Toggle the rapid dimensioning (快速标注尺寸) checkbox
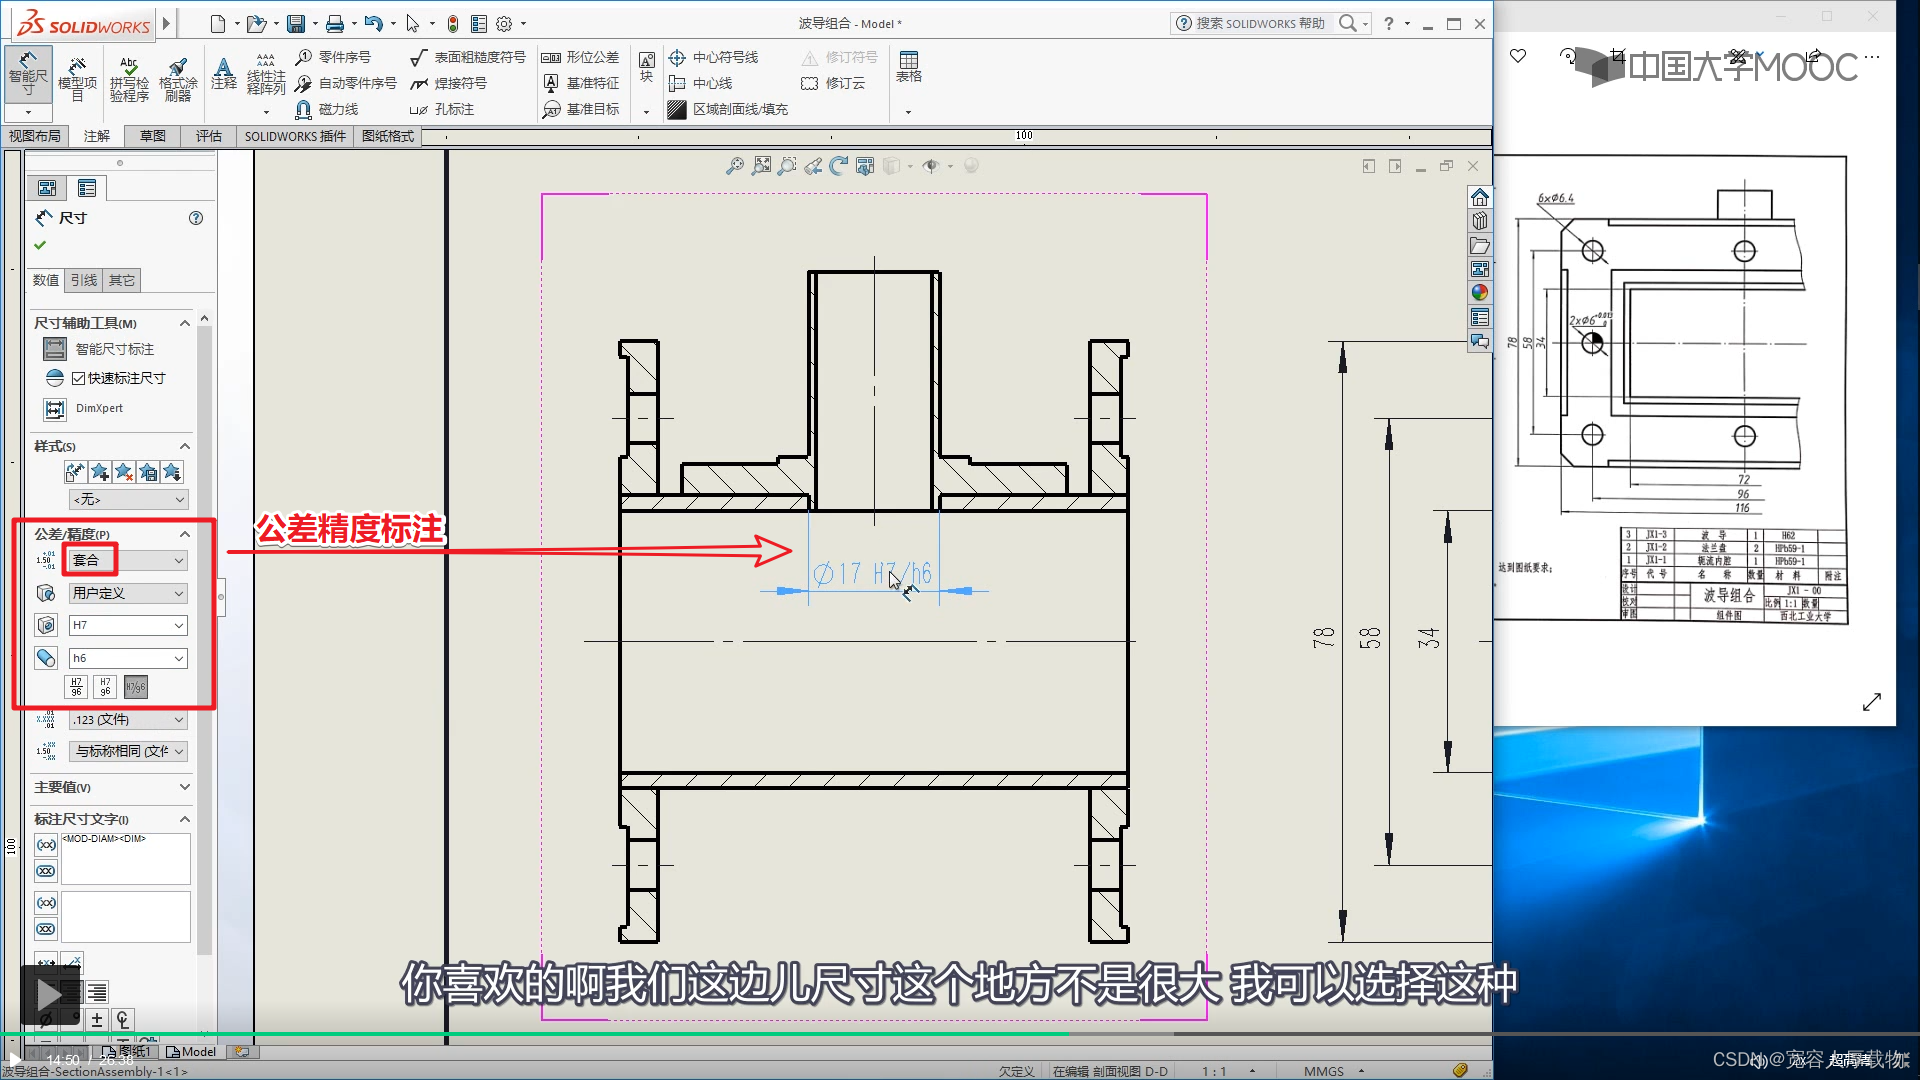Image resolution: width=1920 pixels, height=1080 pixels. [x=79, y=378]
